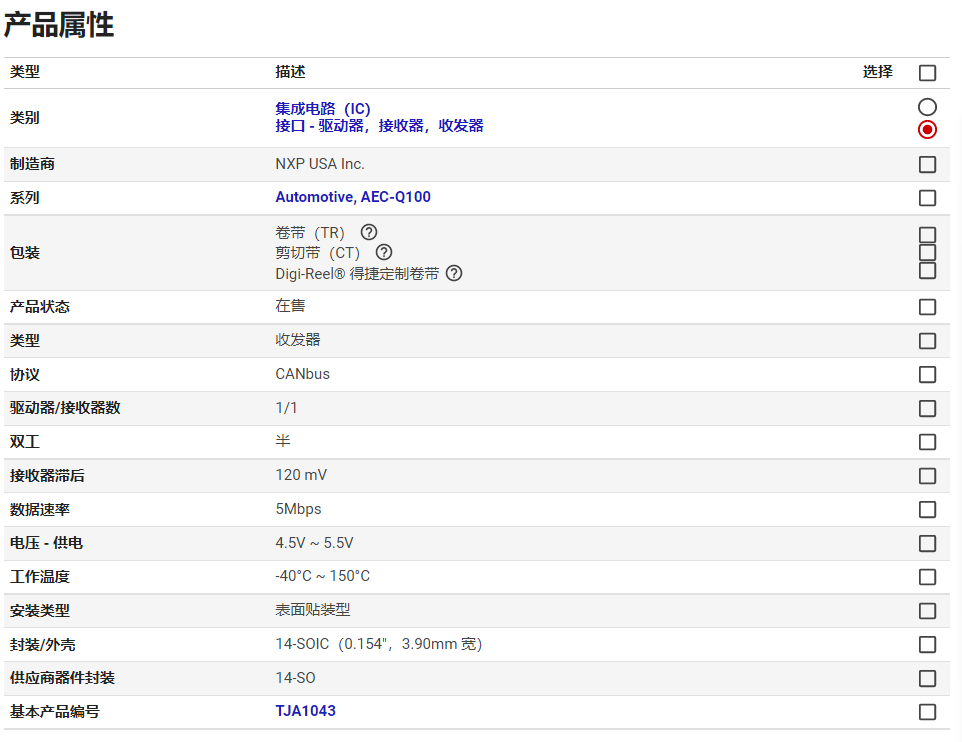
Task: Check the 接收器滞后 120 mV checkbox
Action: (927, 476)
